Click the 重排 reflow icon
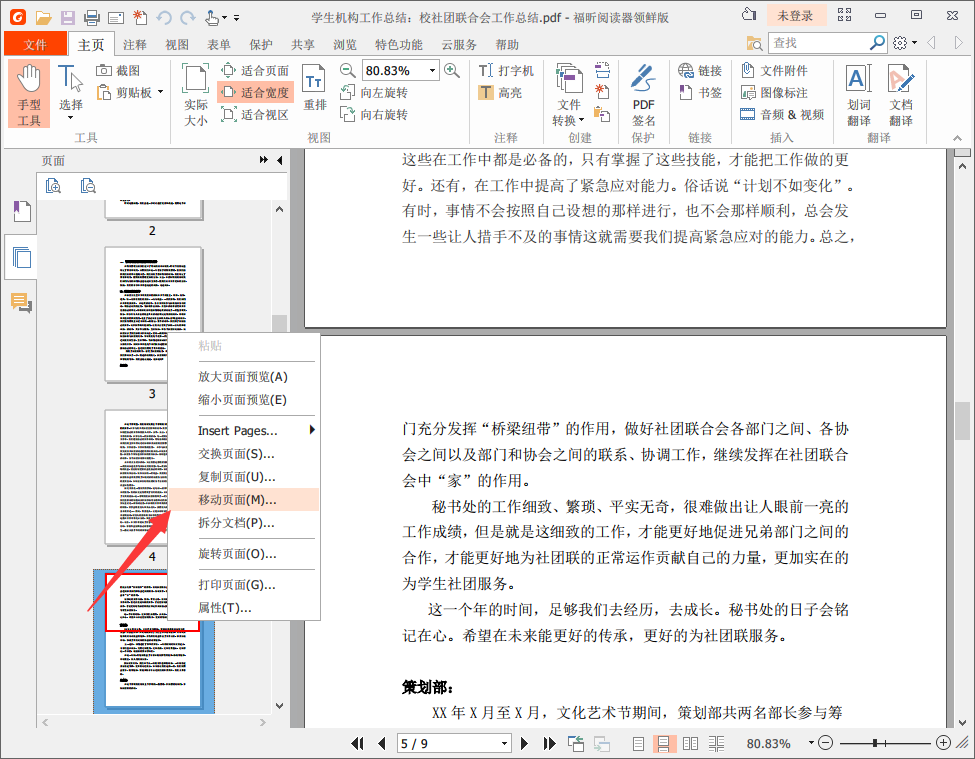Viewport: 975px width, 759px height. click(x=315, y=92)
